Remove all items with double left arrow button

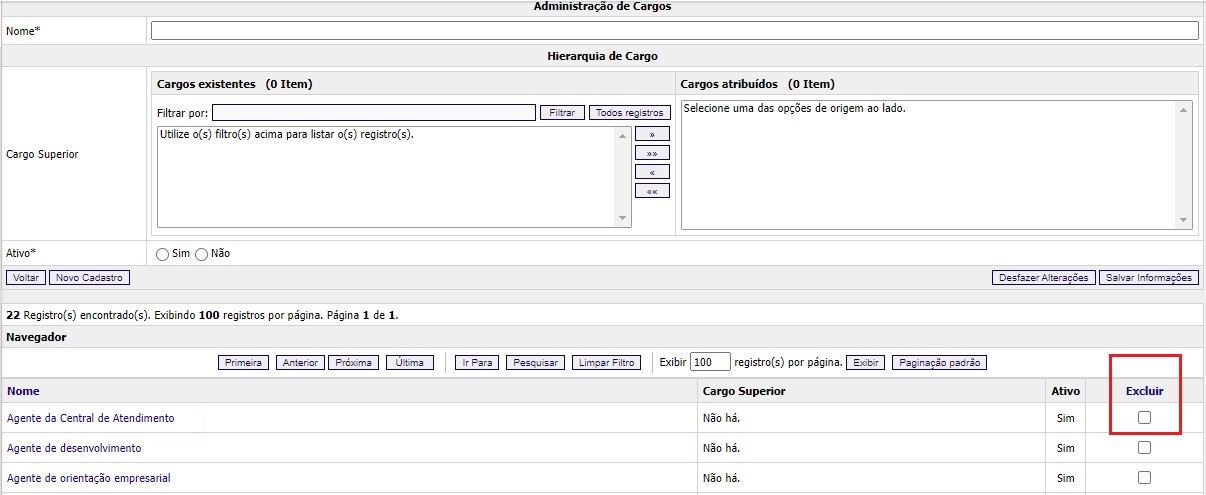[652, 191]
